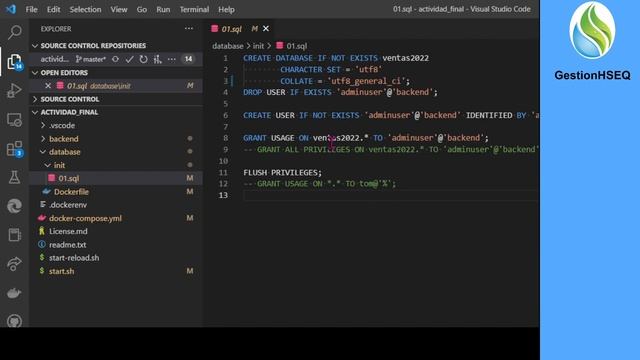Refresh the repository with circular arrow
The image size is (640, 360).
tap(143, 59)
